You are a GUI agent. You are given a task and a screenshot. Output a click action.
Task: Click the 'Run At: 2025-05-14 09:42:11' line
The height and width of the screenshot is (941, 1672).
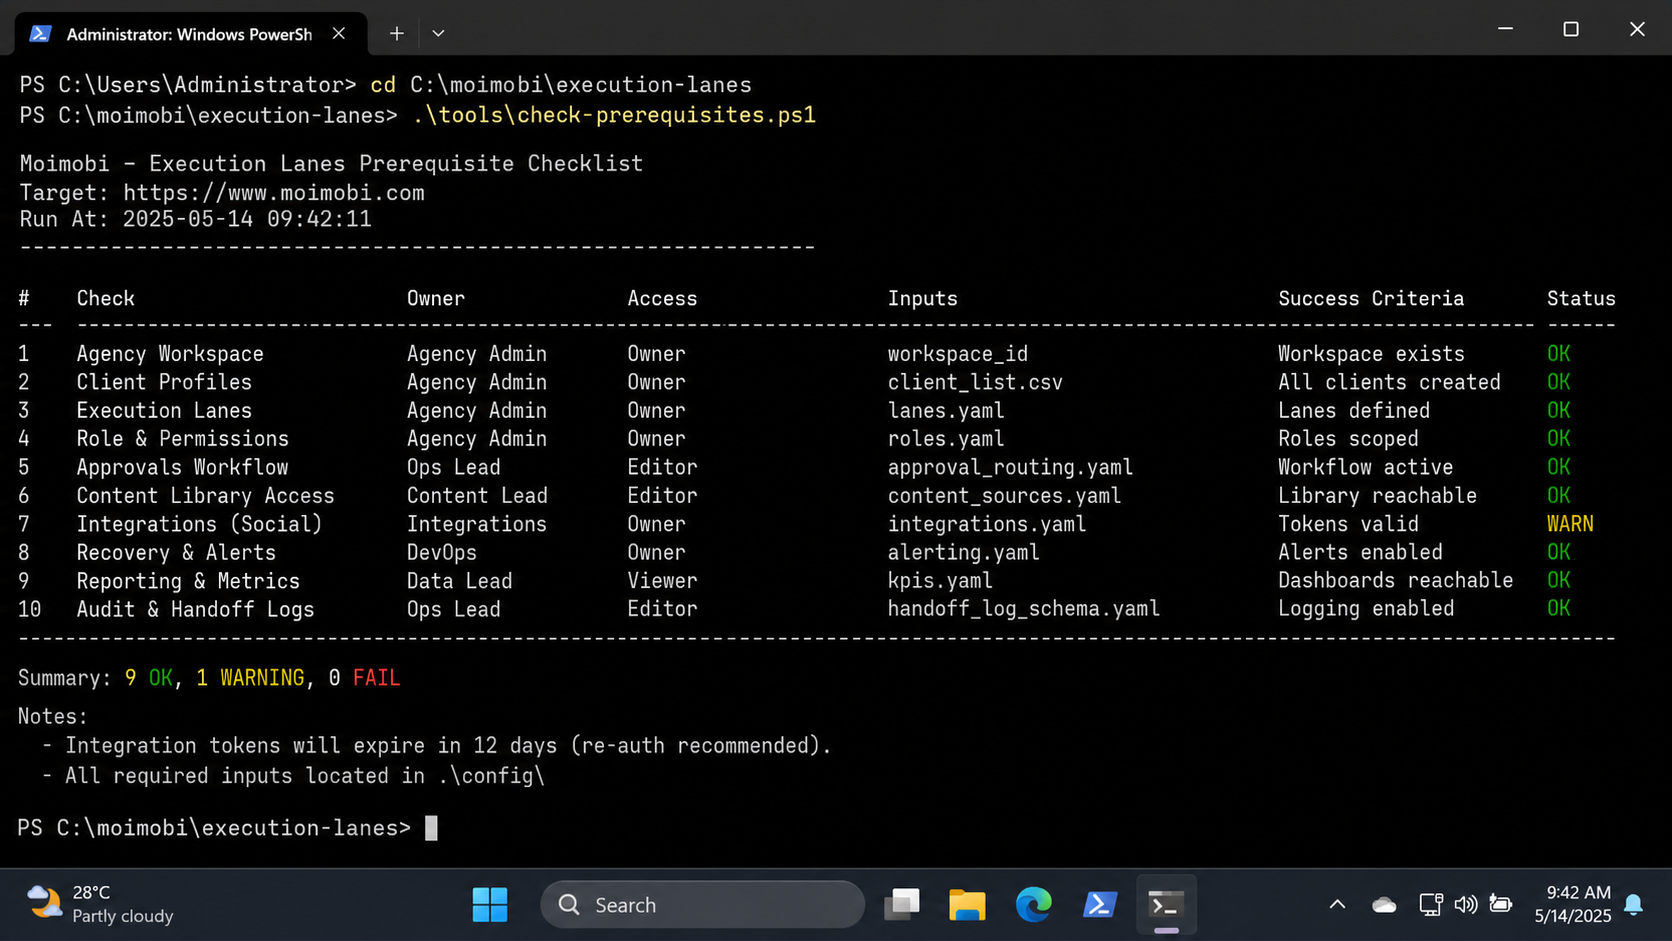195,219
